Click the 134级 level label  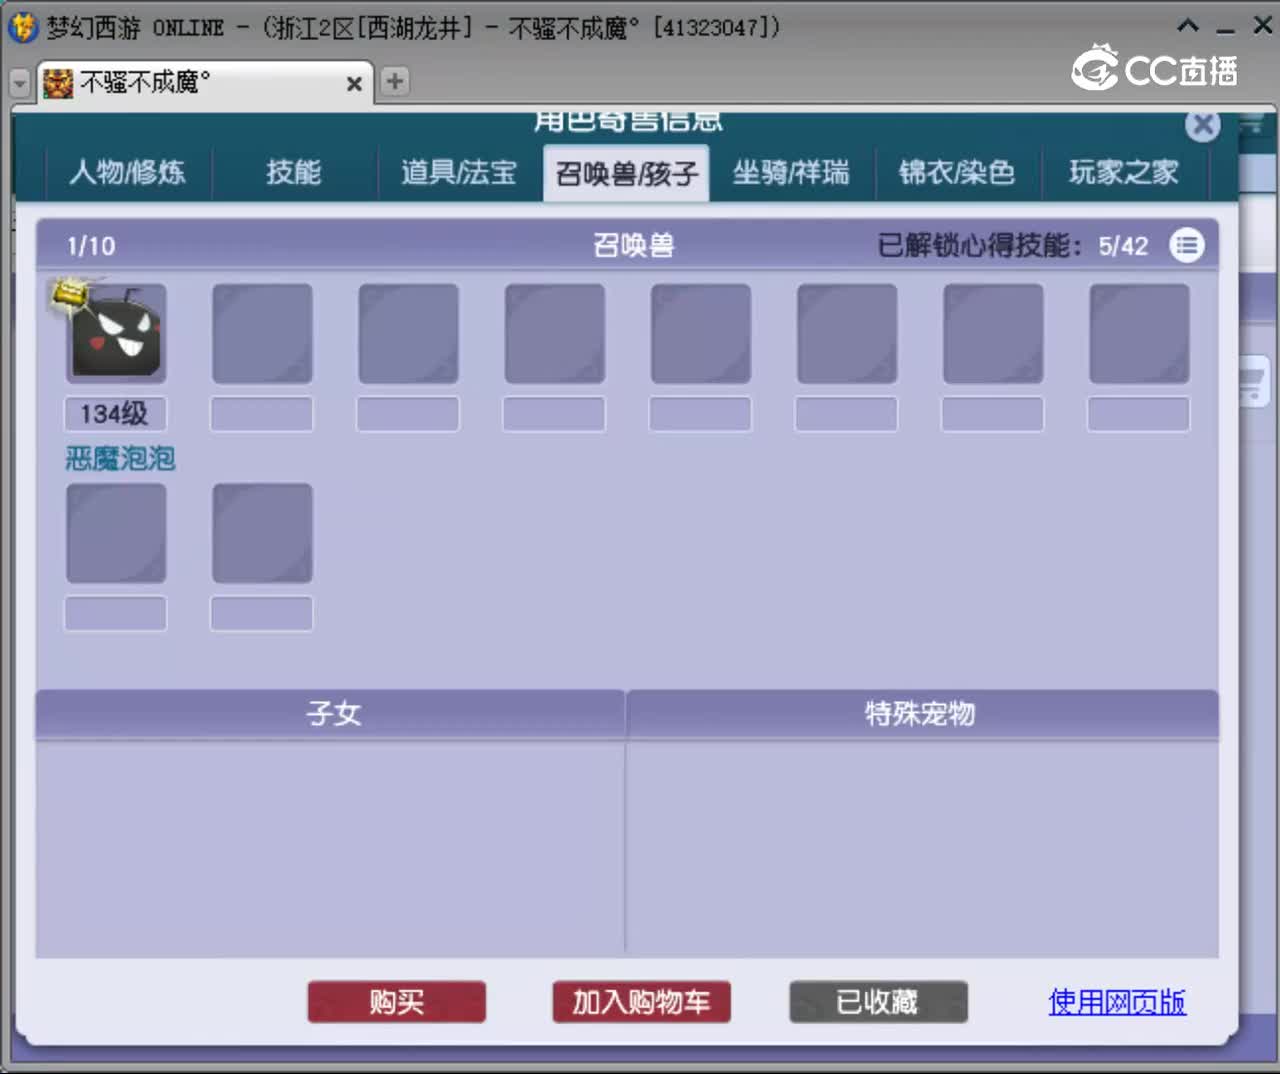(x=115, y=413)
